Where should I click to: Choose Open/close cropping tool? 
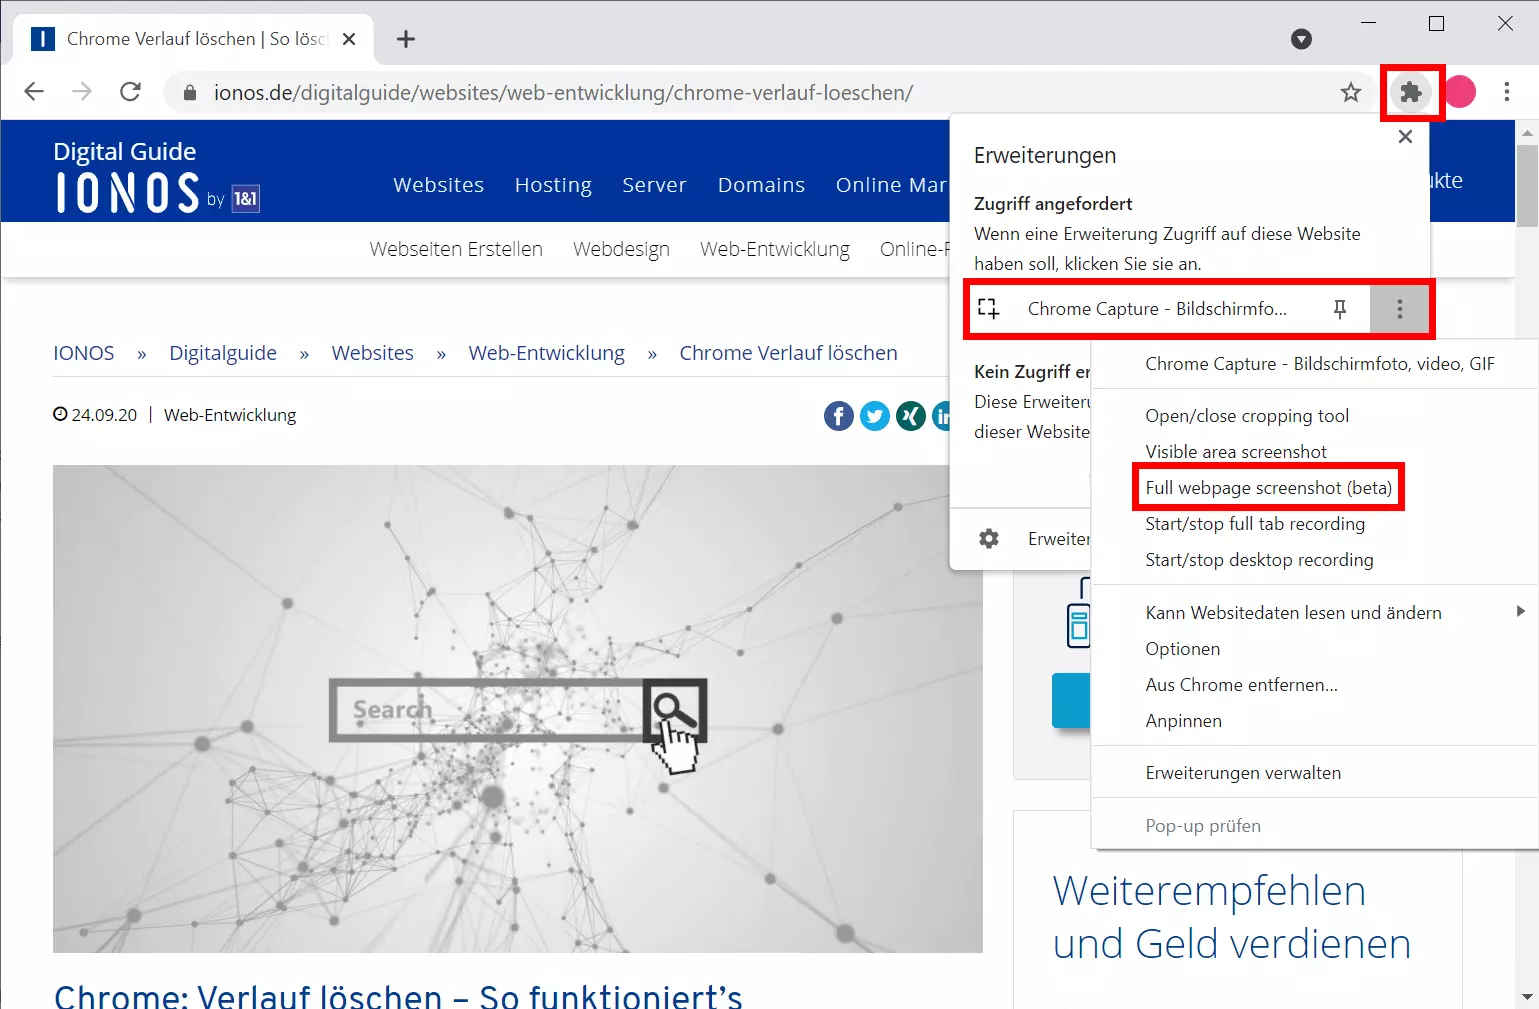(1247, 416)
